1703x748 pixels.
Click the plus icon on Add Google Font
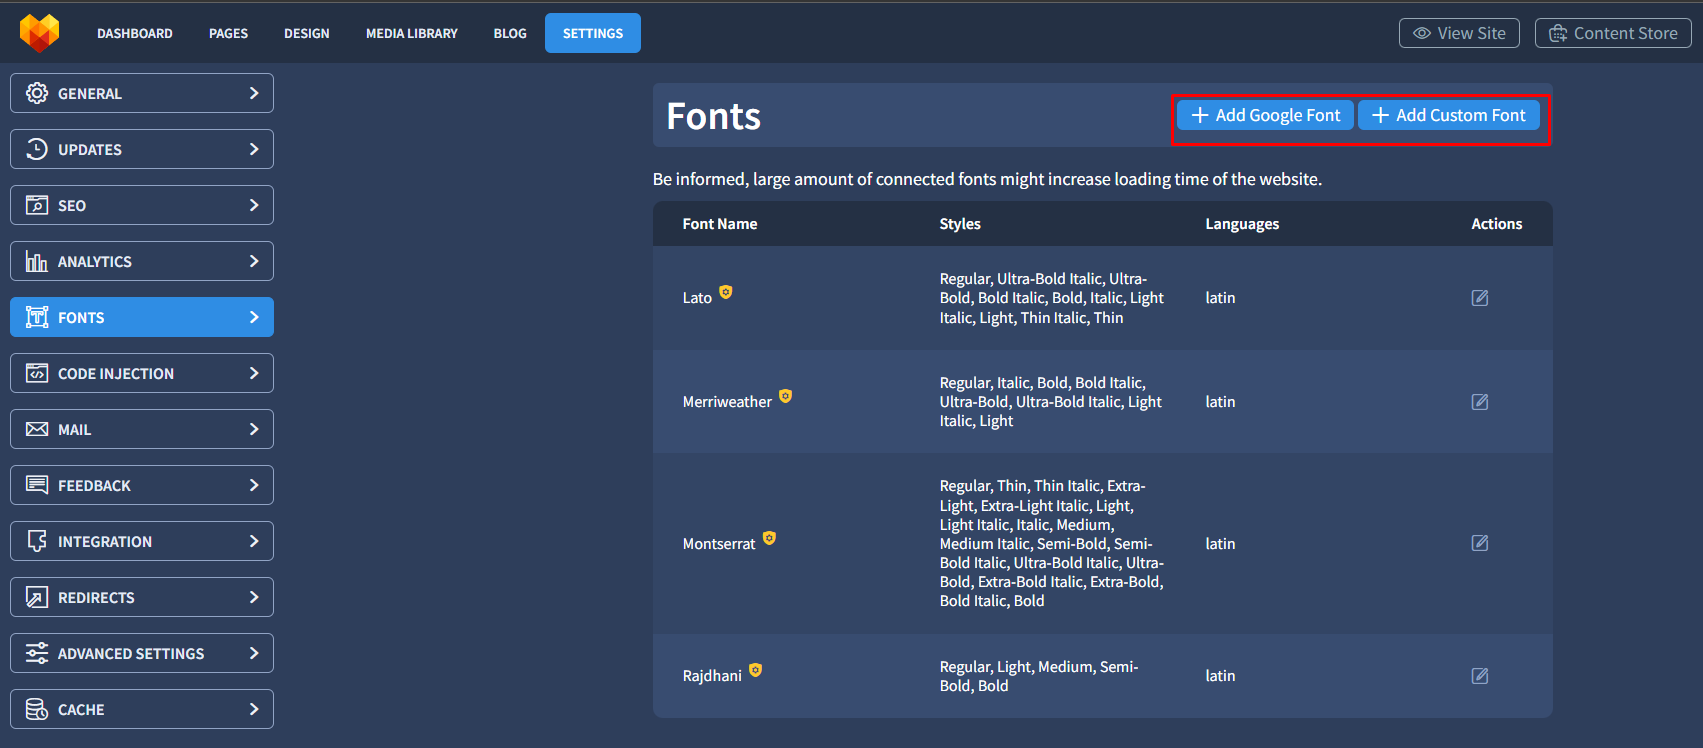click(1200, 115)
